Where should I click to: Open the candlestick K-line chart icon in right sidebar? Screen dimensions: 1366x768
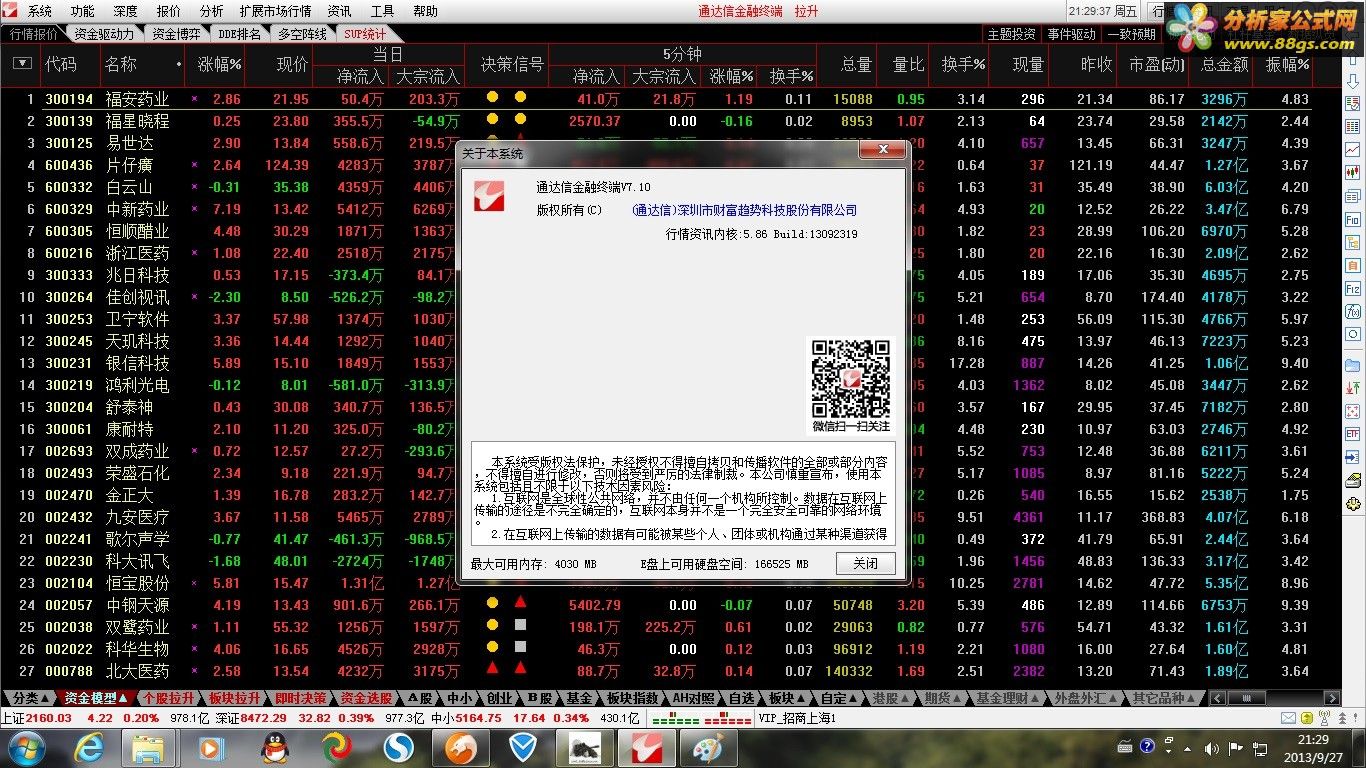(1352, 173)
